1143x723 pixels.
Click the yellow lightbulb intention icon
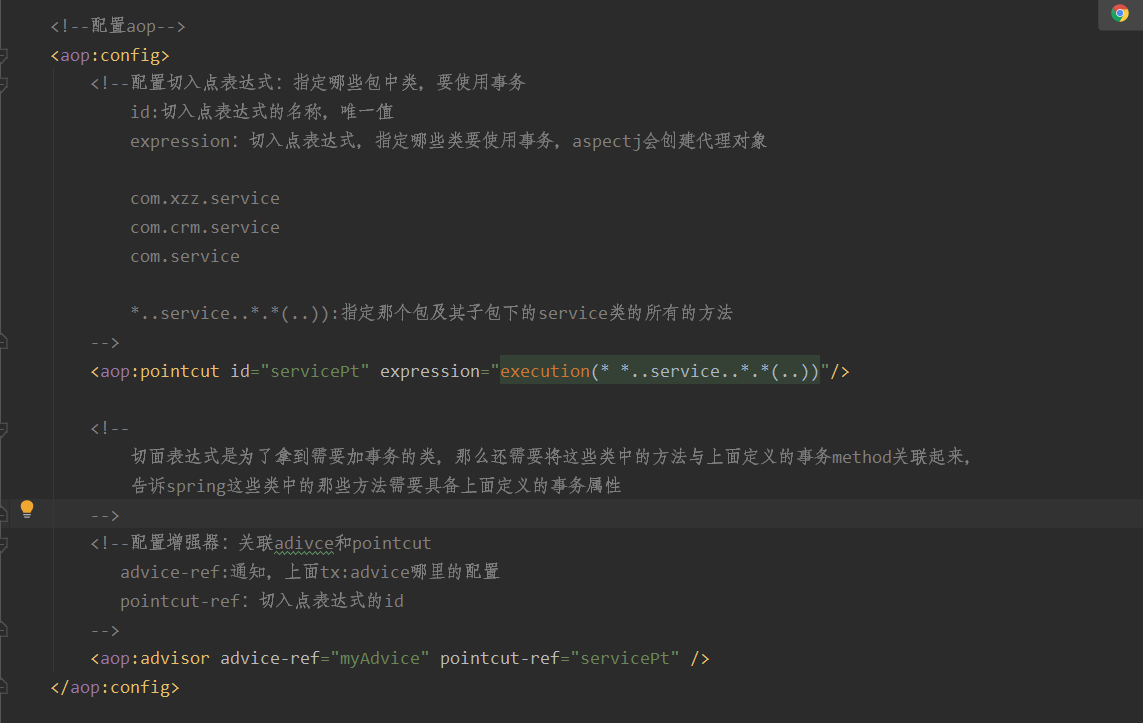(x=27, y=509)
